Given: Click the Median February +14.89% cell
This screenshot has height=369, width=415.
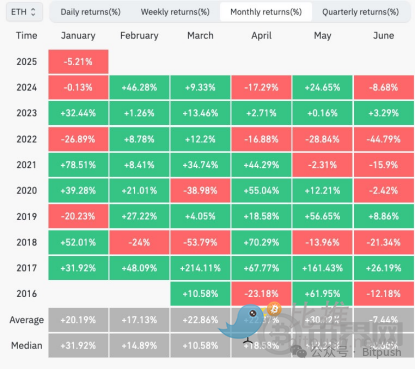Looking at the screenshot, I should (139, 346).
